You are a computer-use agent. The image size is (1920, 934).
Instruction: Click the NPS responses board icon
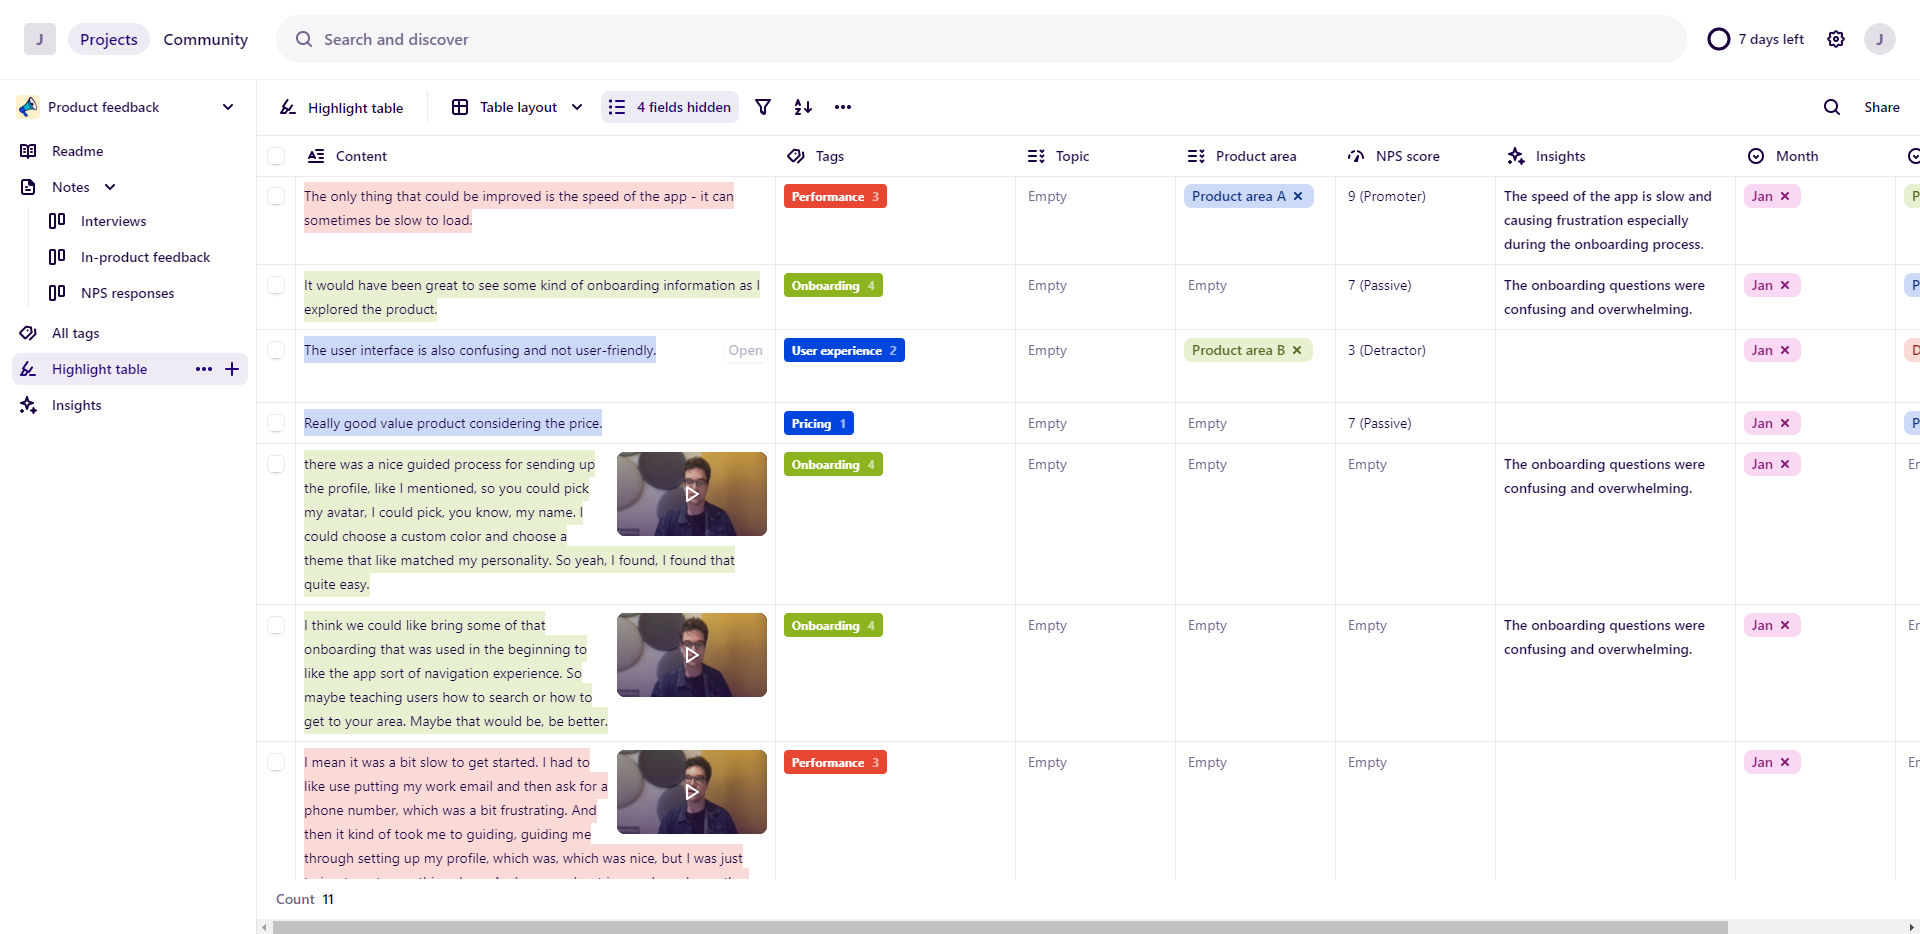57,293
